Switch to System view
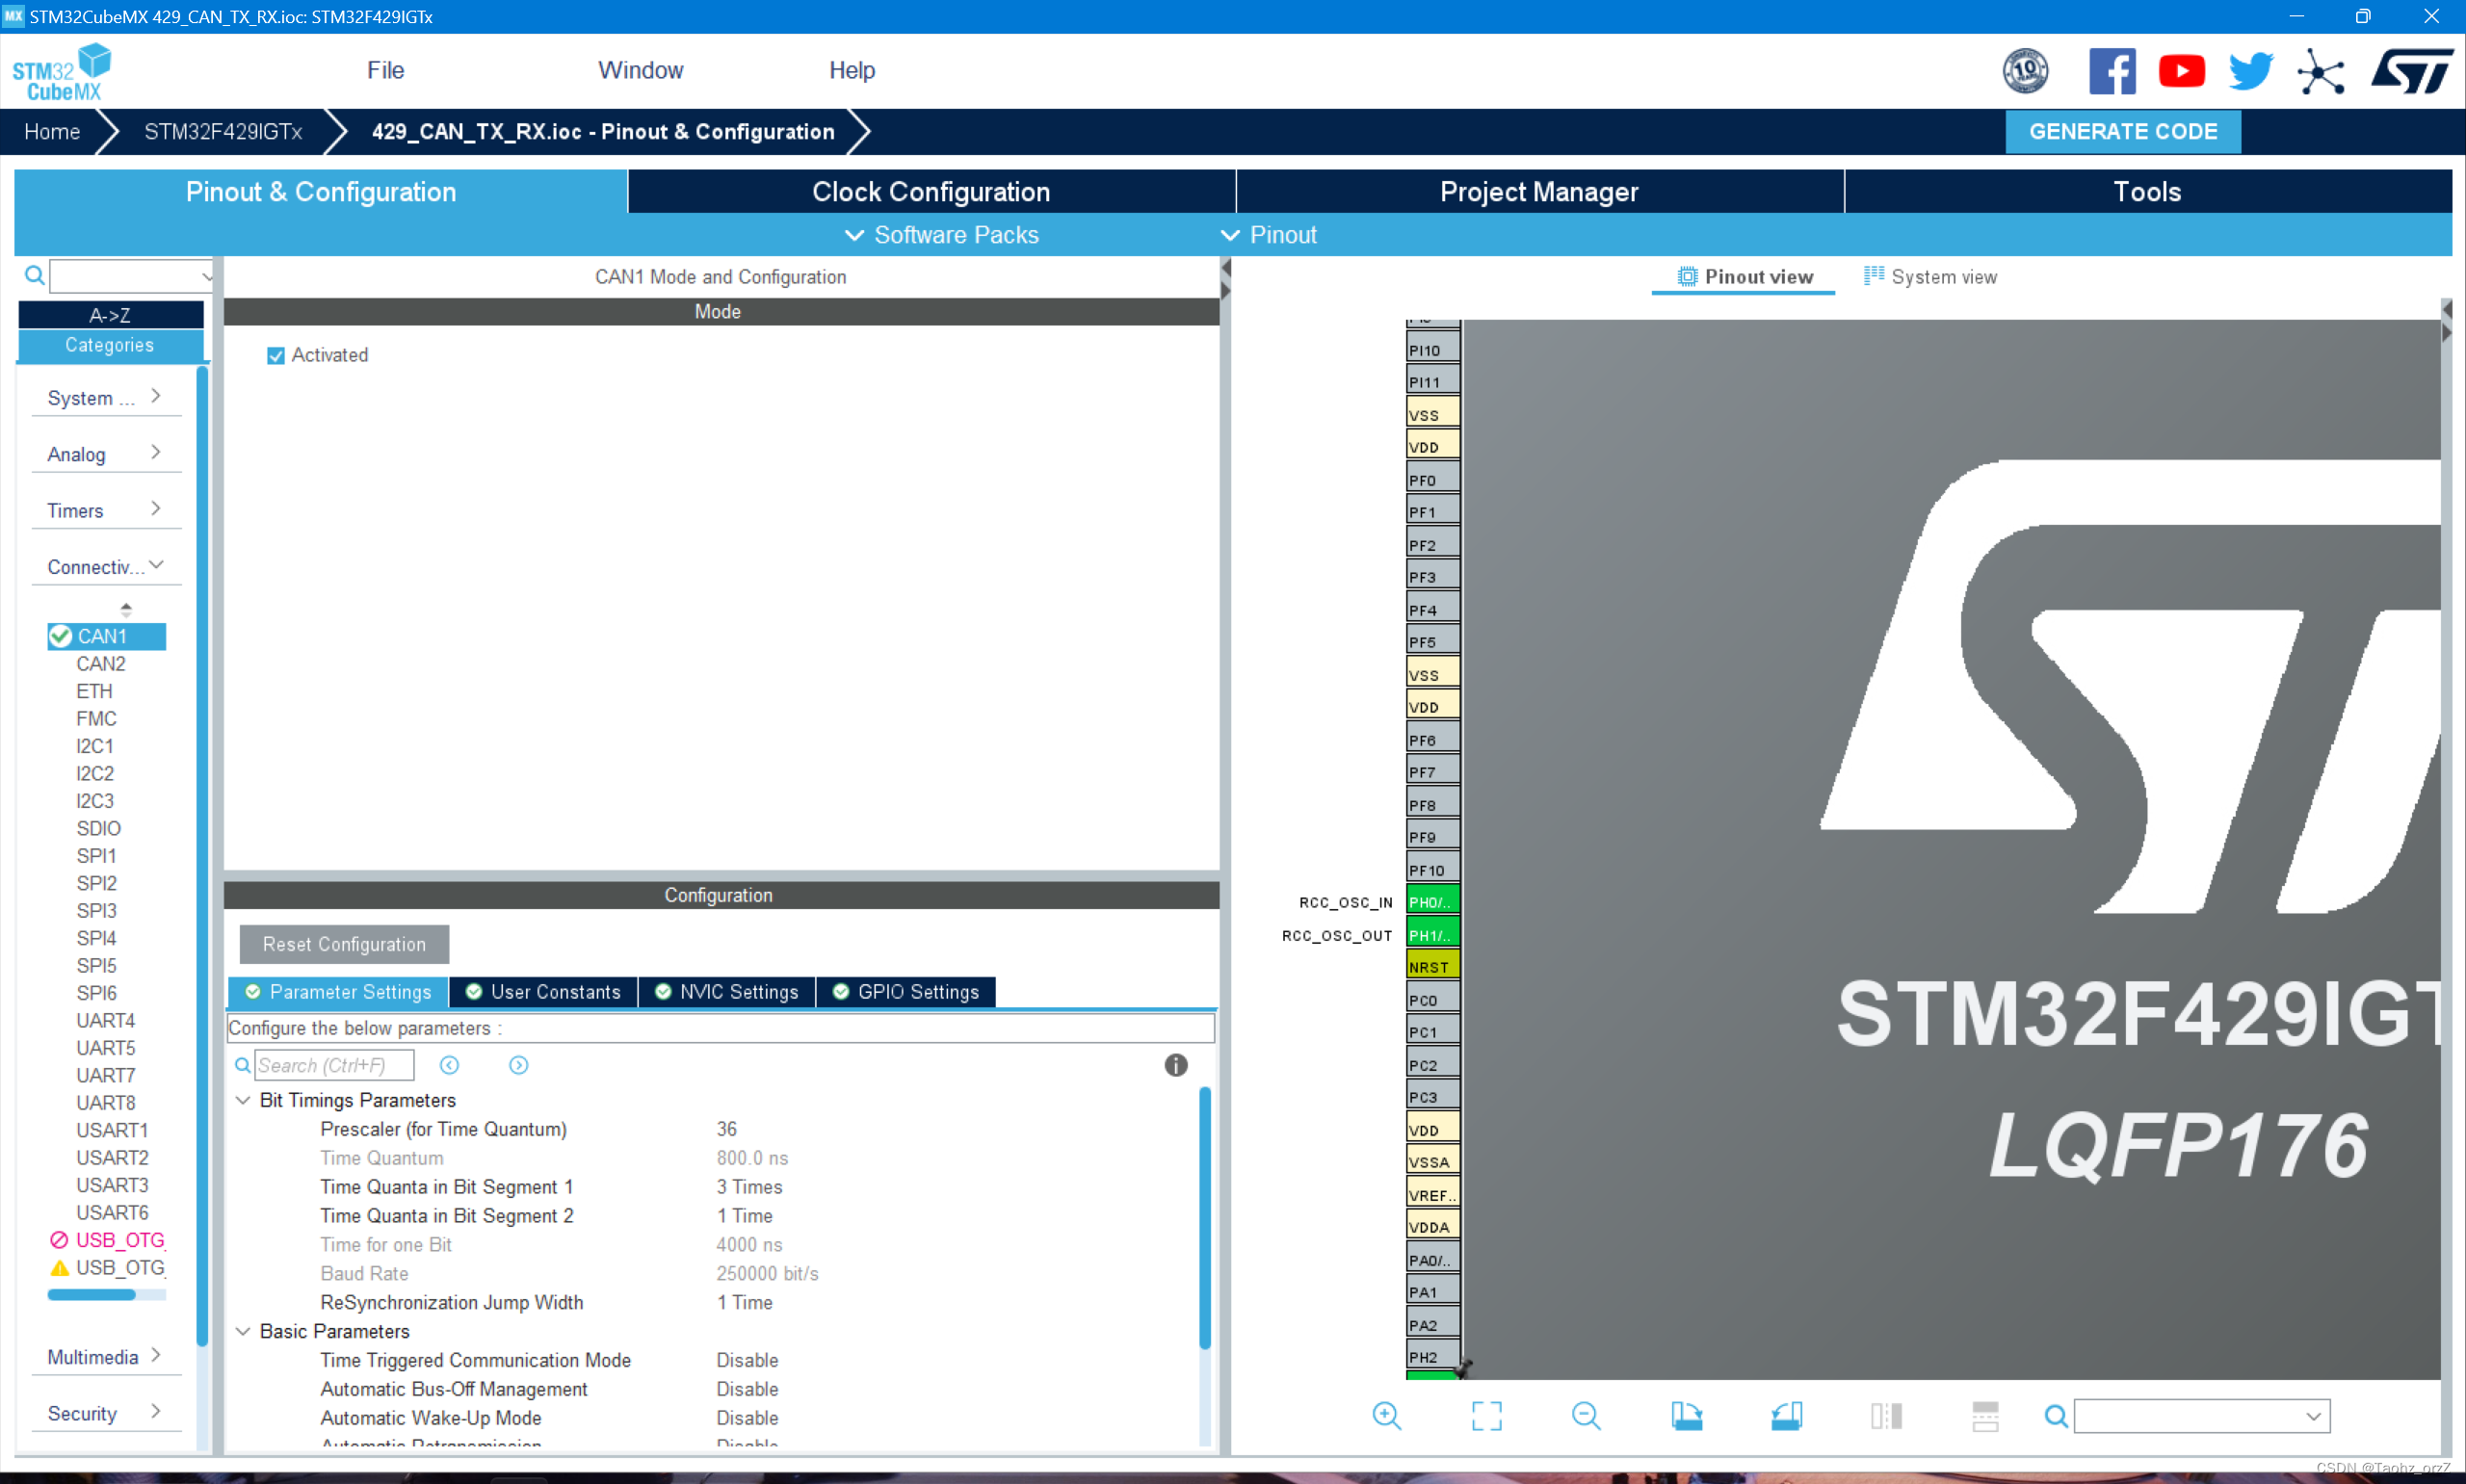This screenshot has width=2466, height=1484. pos(1930,277)
